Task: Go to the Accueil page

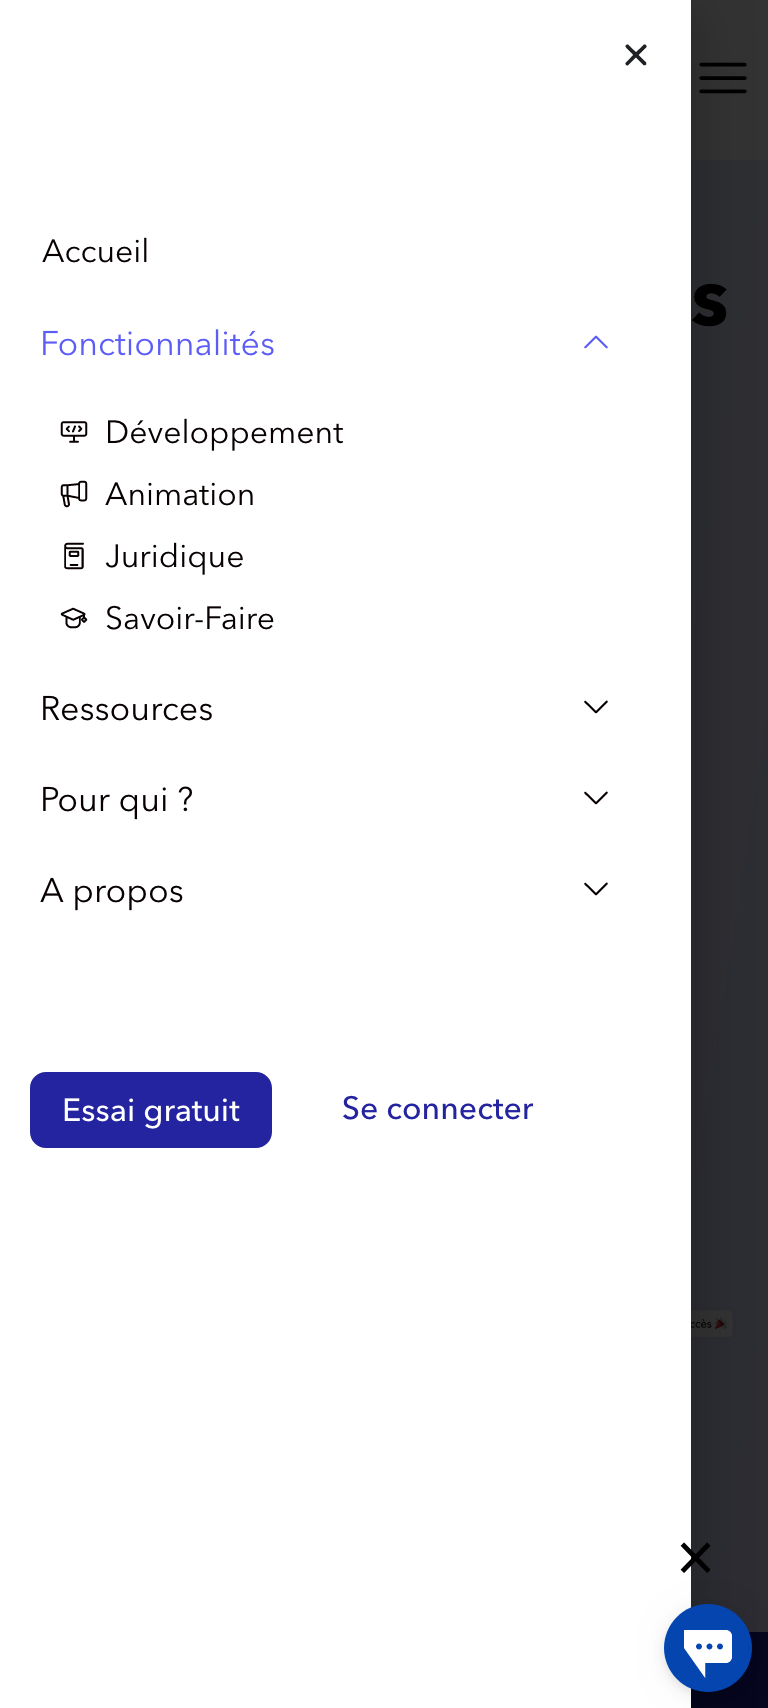Action: (96, 252)
